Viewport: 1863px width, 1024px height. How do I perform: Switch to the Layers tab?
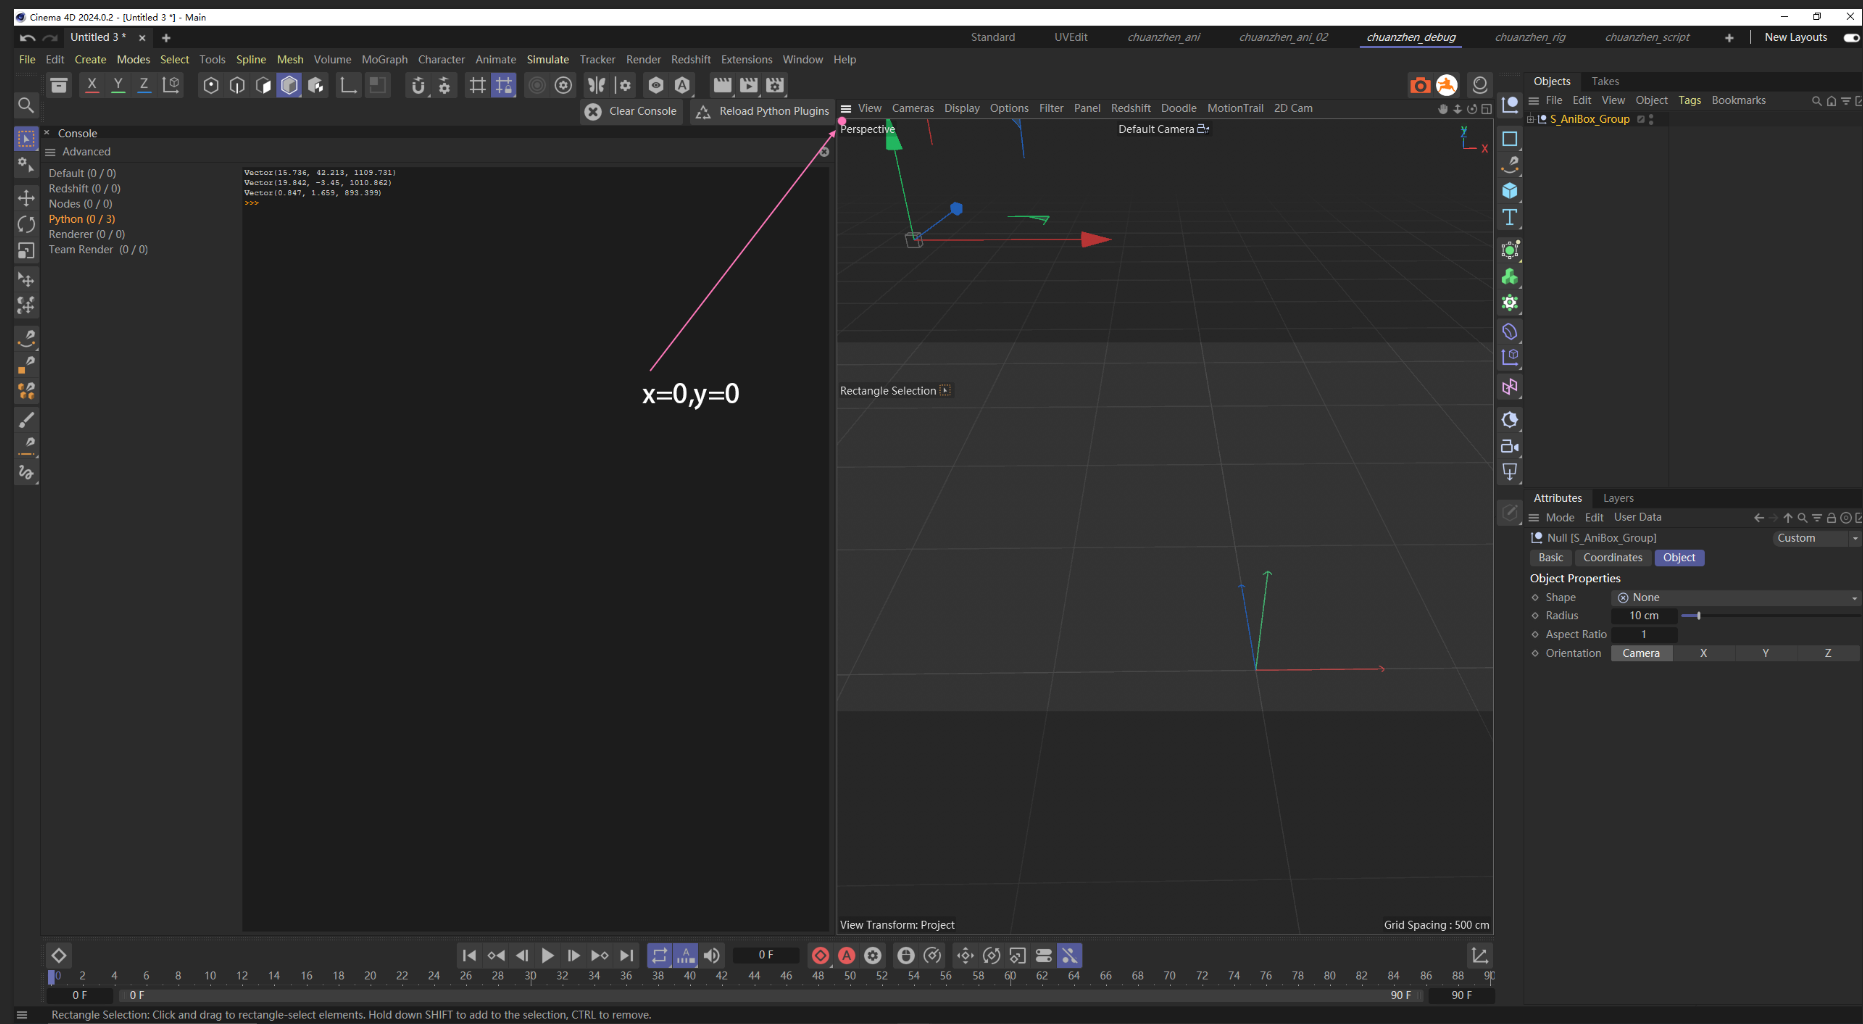[1618, 498]
